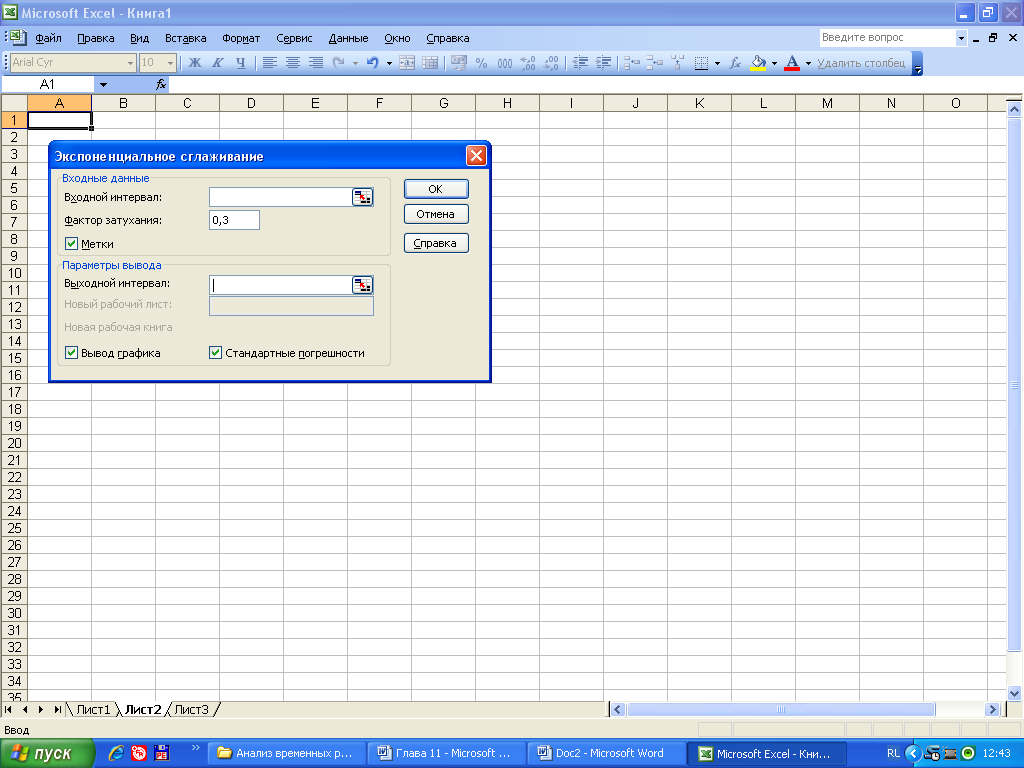Open the Сервис menu
The height and width of the screenshot is (768, 1024).
(x=294, y=38)
